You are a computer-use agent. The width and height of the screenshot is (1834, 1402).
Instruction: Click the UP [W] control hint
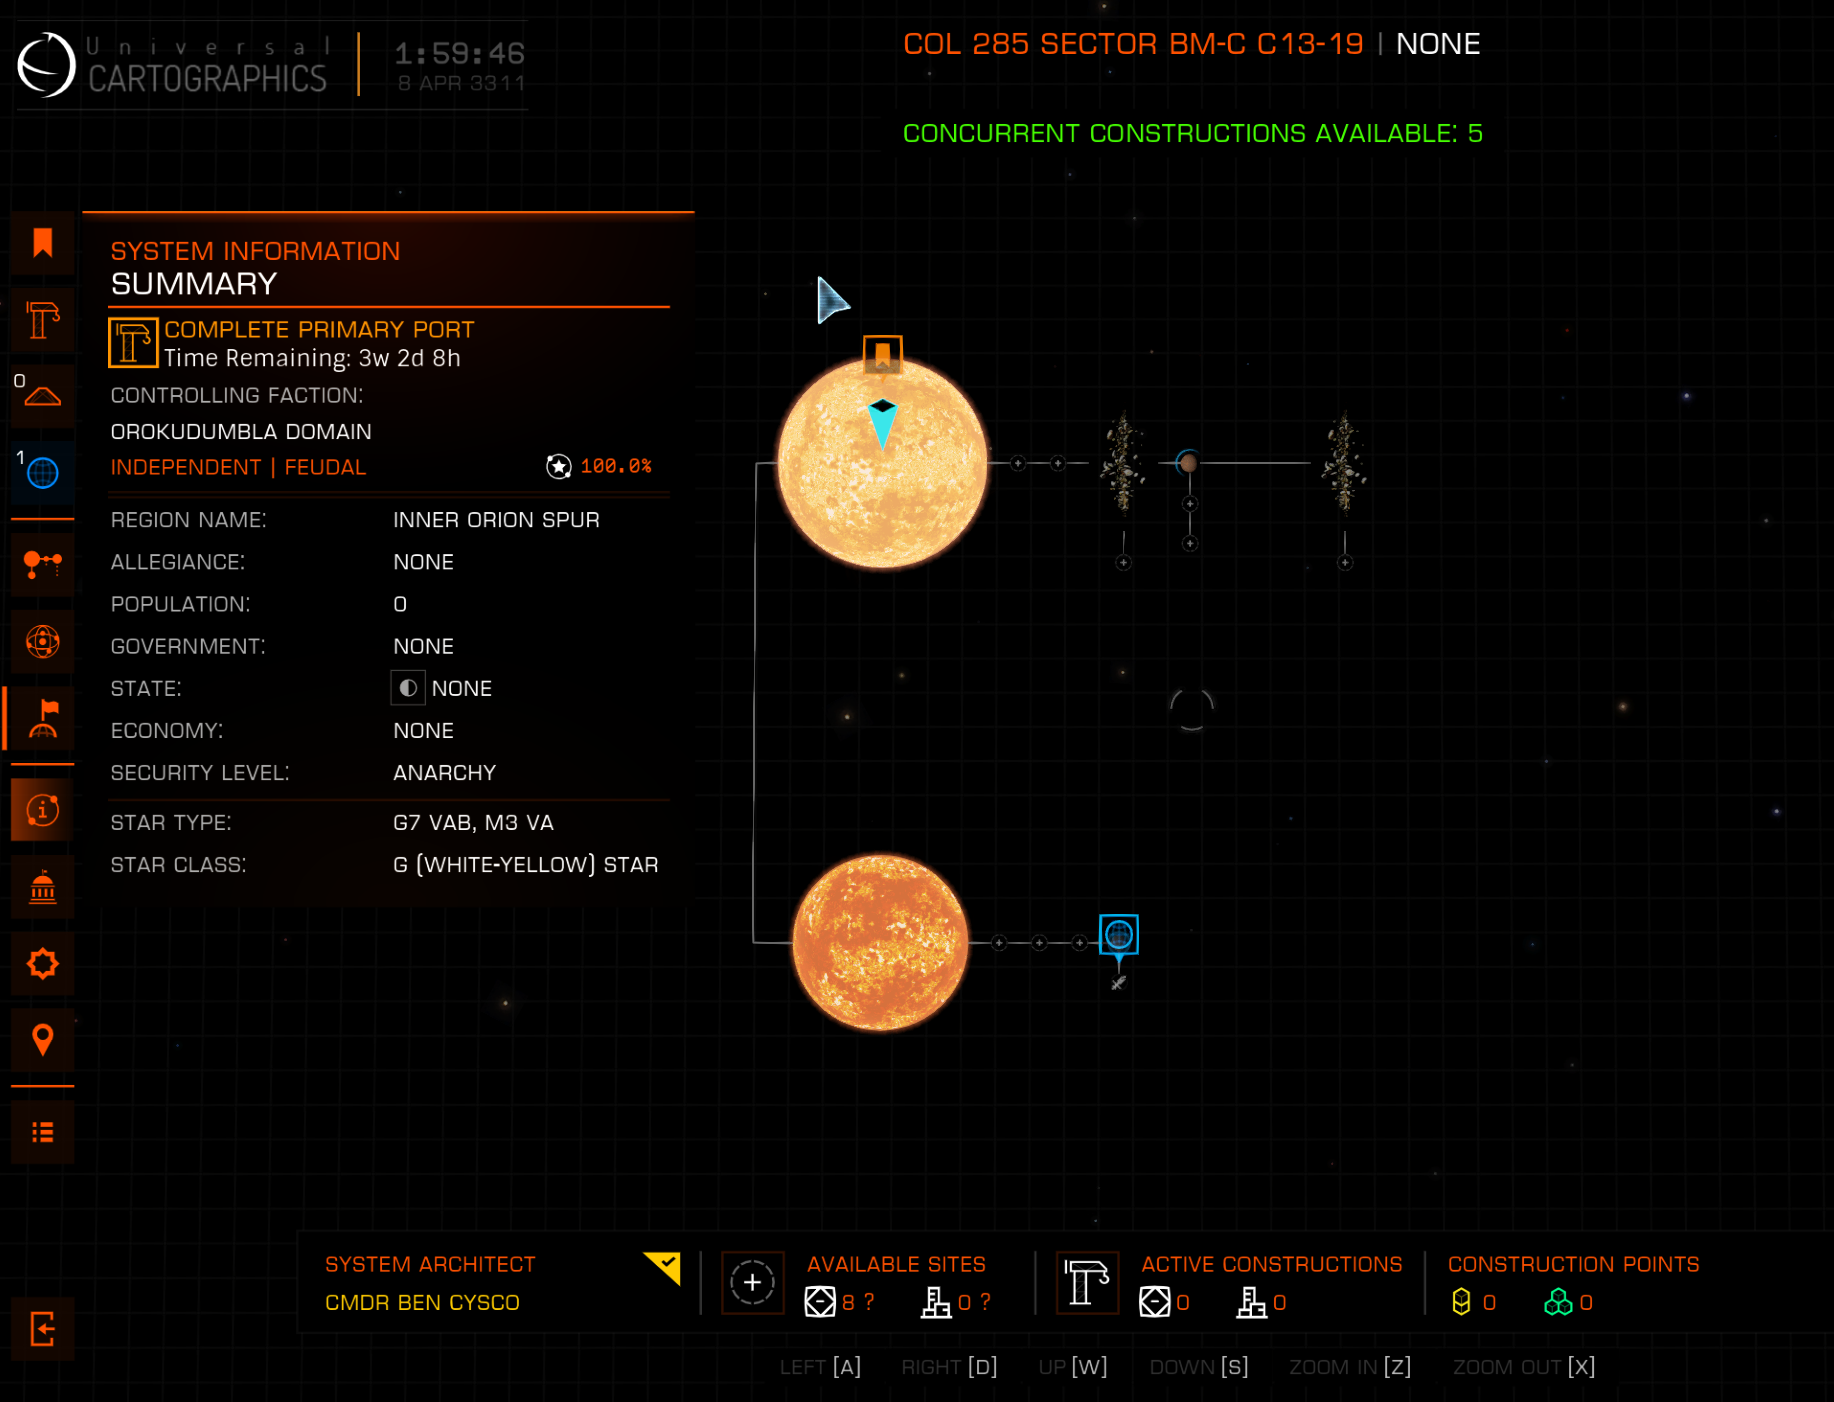[x=1073, y=1367]
